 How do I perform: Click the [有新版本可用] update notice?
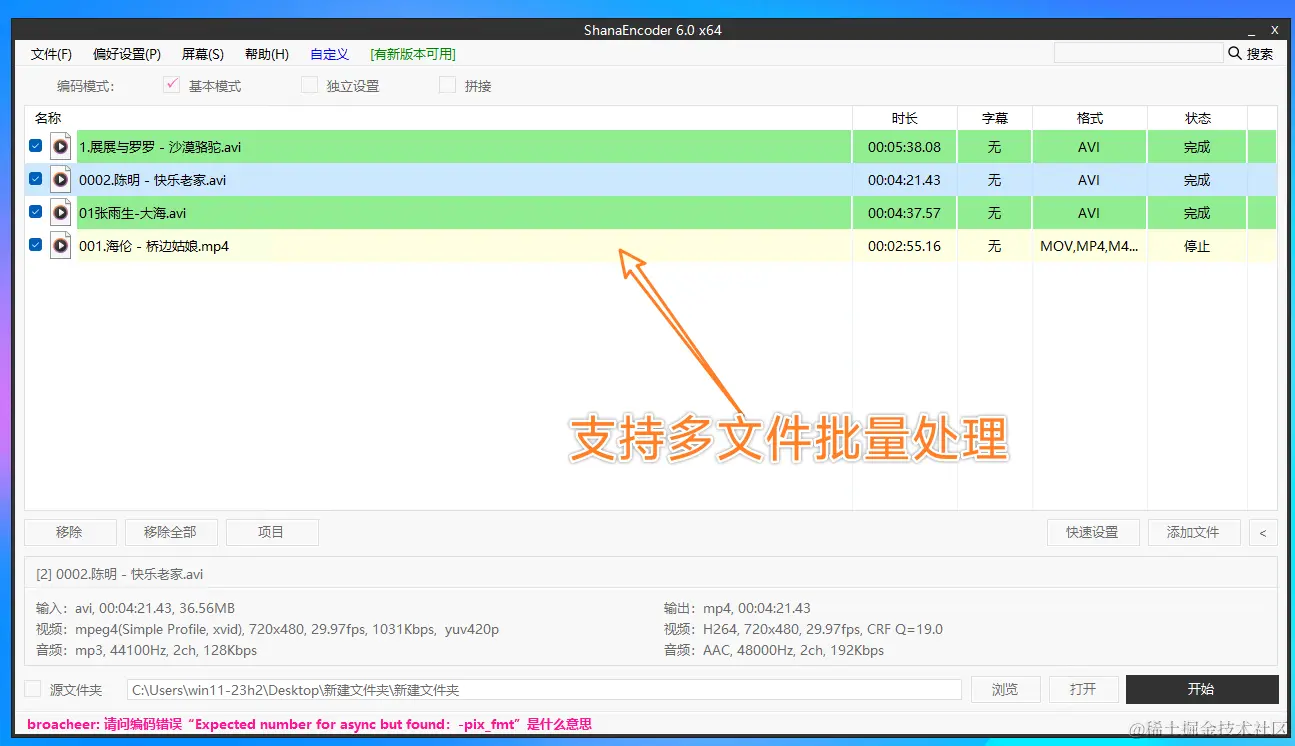pyautogui.click(x=413, y=54)
